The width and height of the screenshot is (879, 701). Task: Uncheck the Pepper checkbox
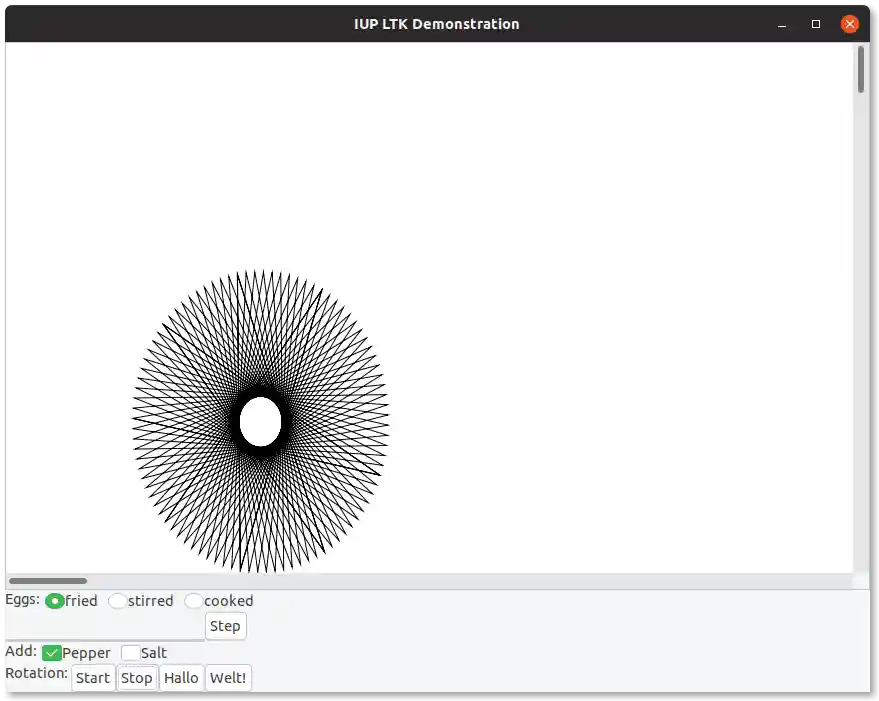click(x=51, y=652)
